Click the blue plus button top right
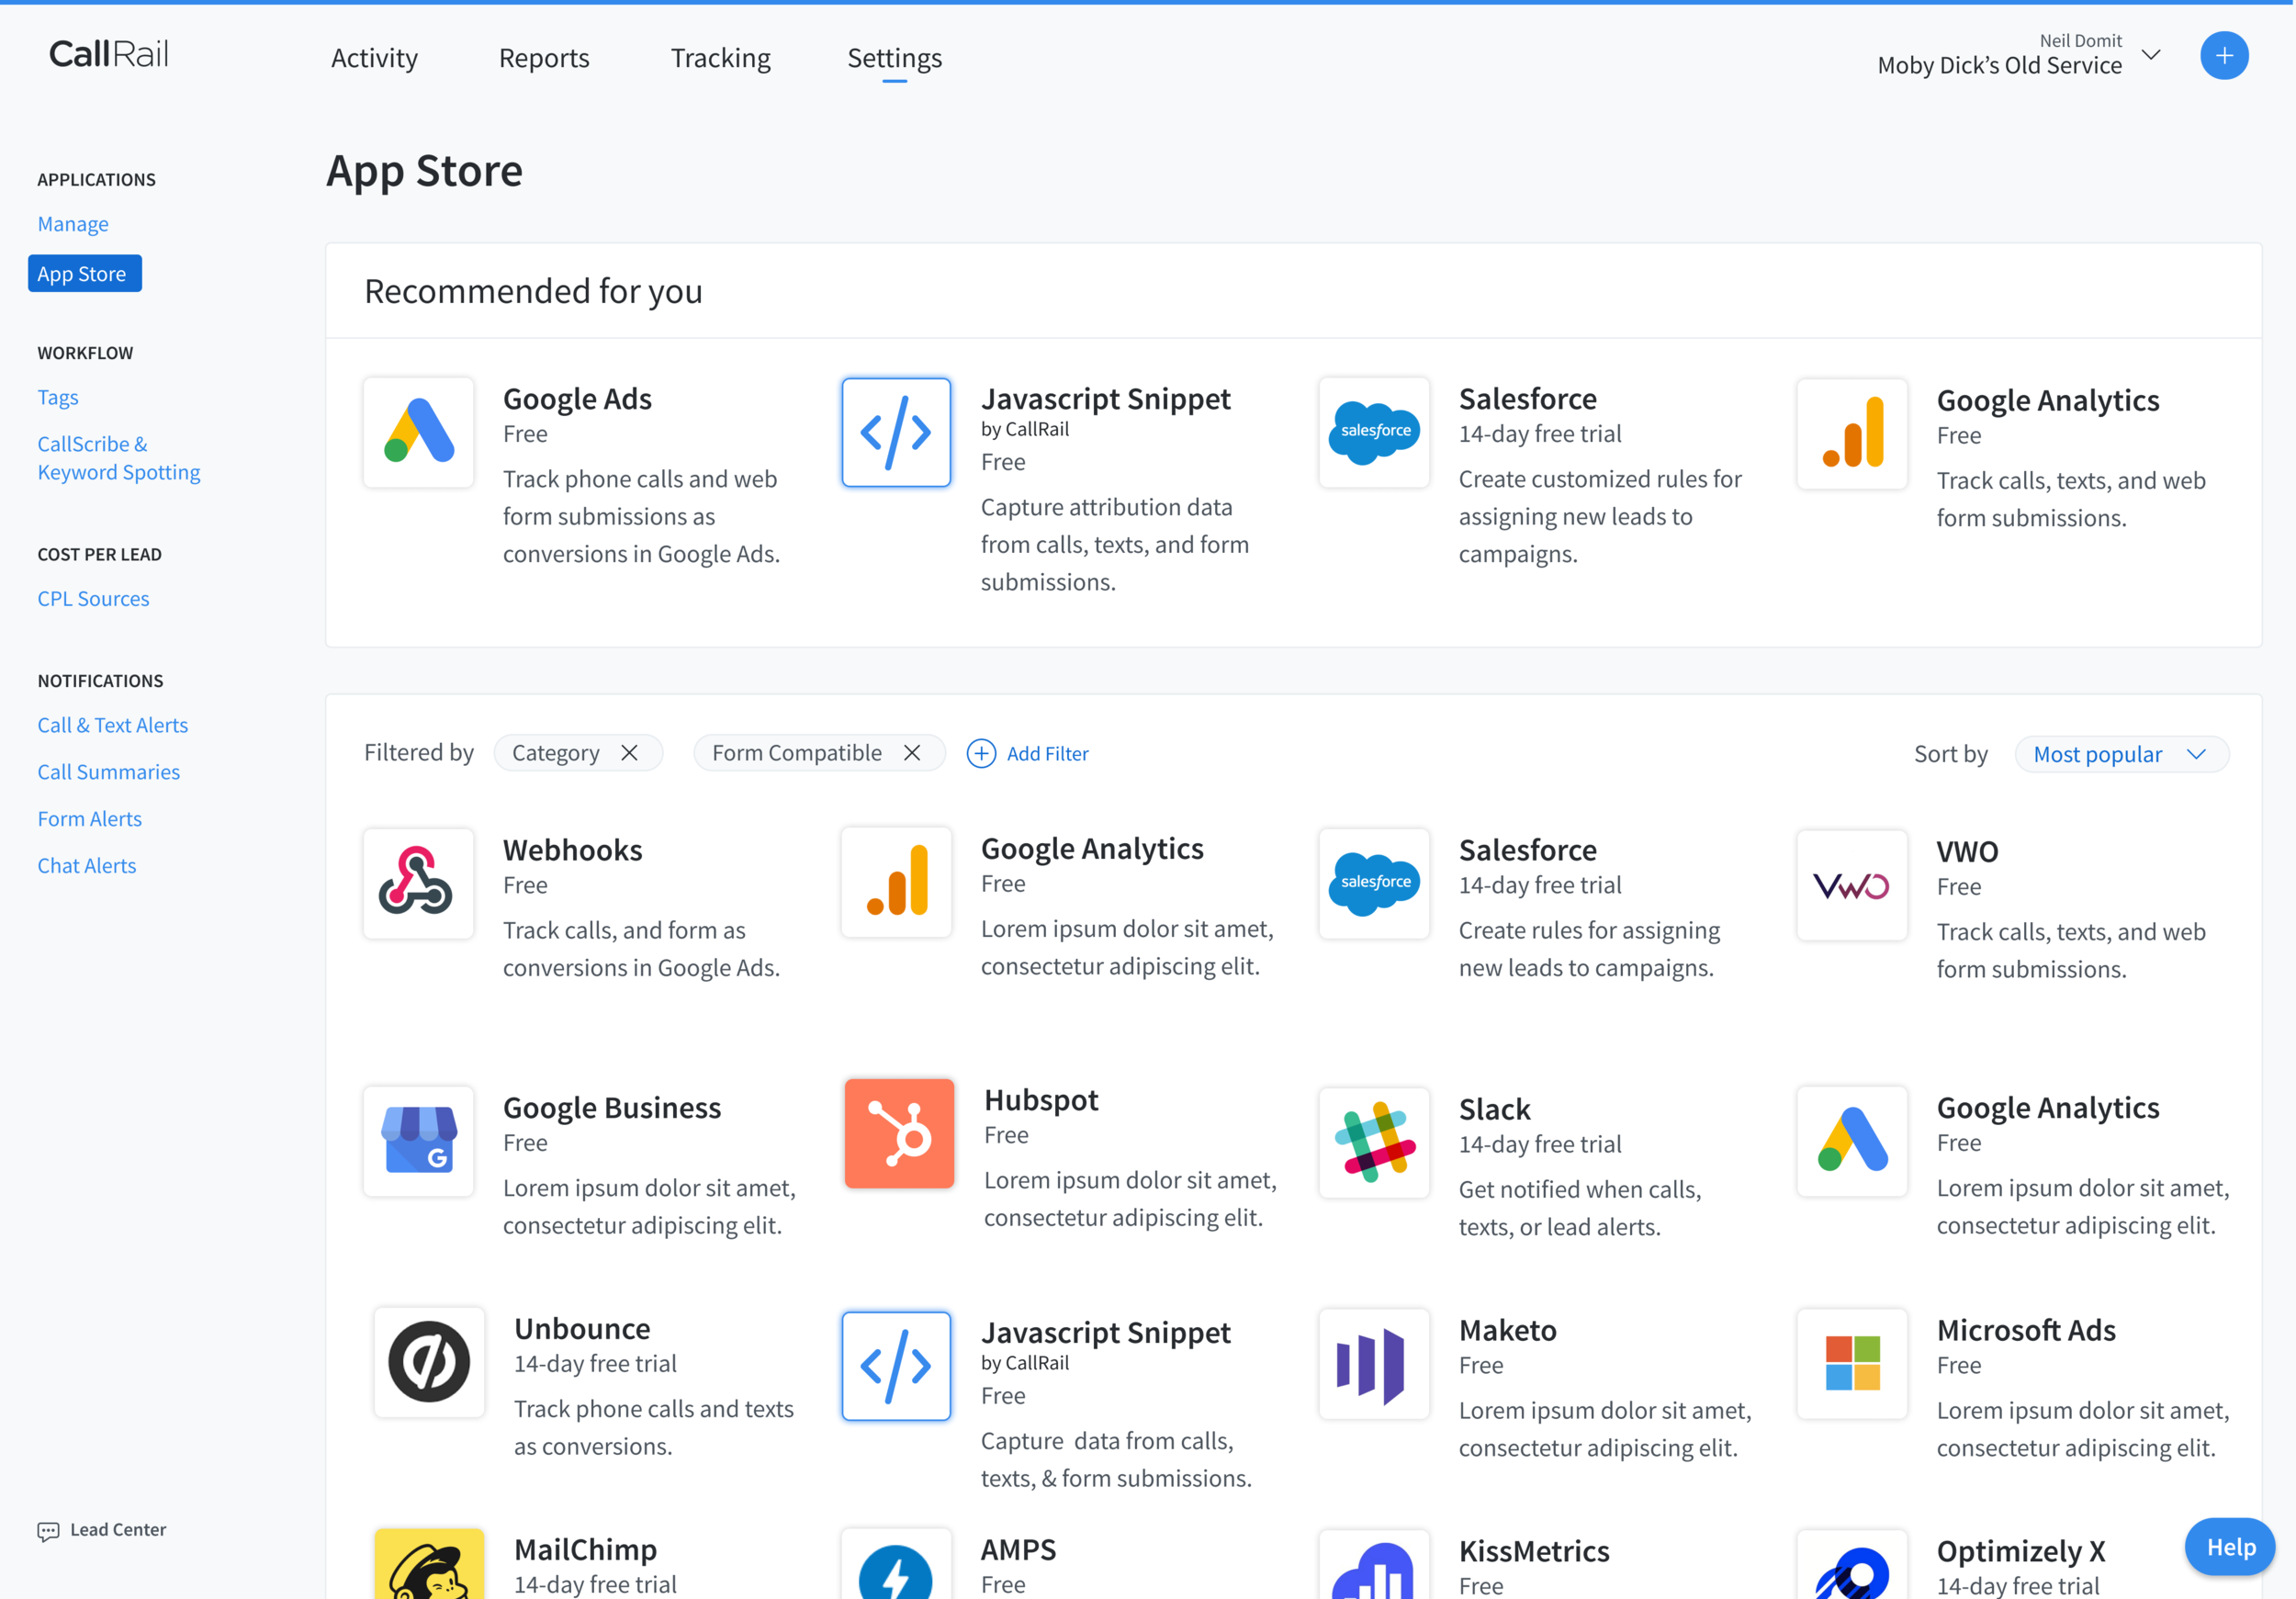 2223,56
